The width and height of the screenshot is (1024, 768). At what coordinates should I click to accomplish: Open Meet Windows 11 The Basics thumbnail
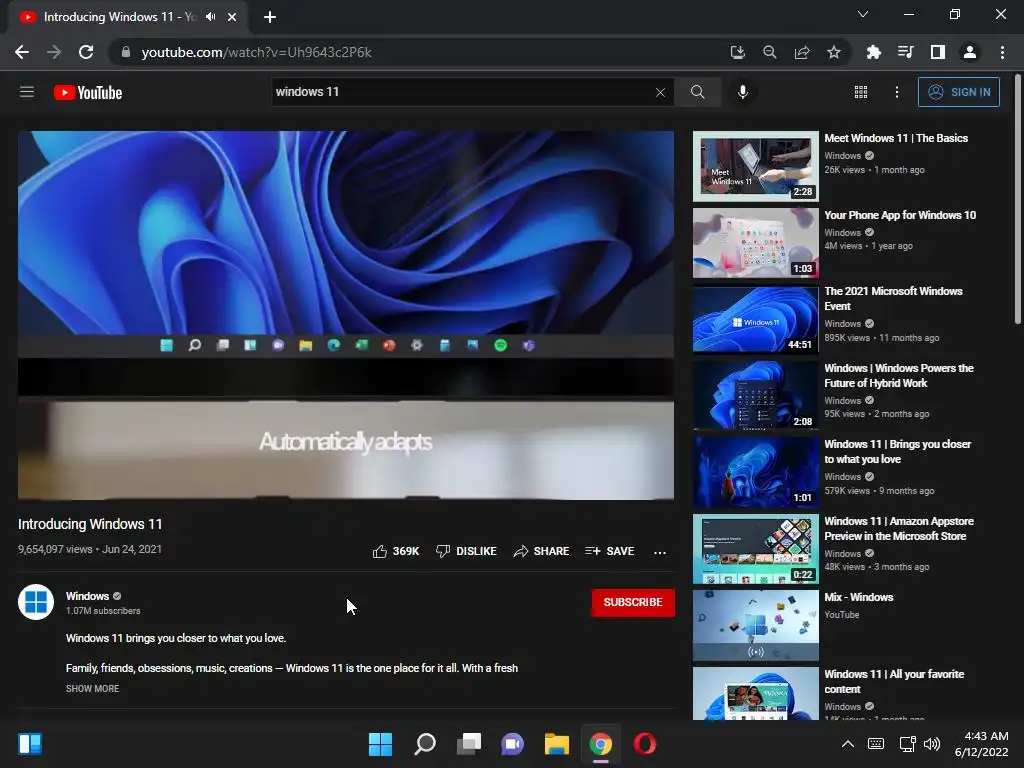(756, 167)
